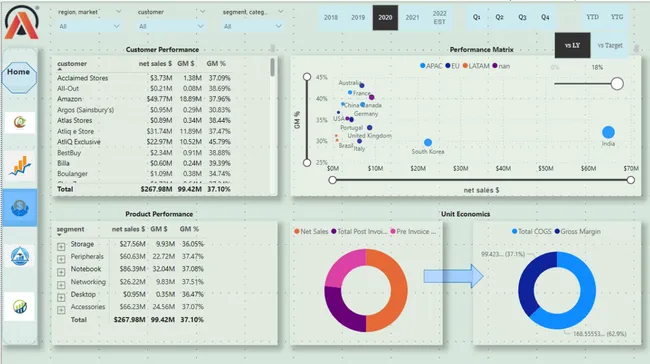Open the segment, category dropdown
Image resolution: width=650 pixels, height=364 pixels.
point(252,26)
